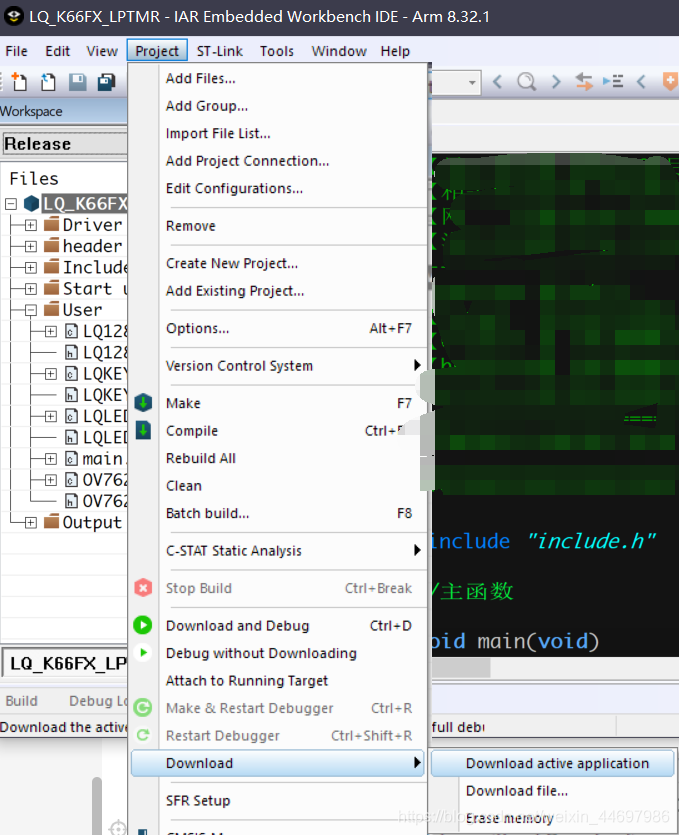Open the Window menu
Screen dimensions: 679x835
coord(339,51)
